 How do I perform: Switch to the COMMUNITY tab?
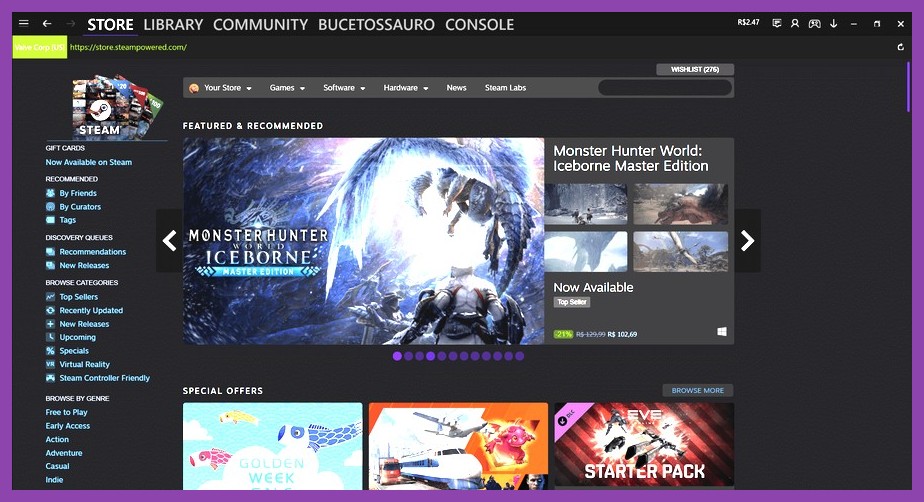pyautogui.click(x=260, y=25)
